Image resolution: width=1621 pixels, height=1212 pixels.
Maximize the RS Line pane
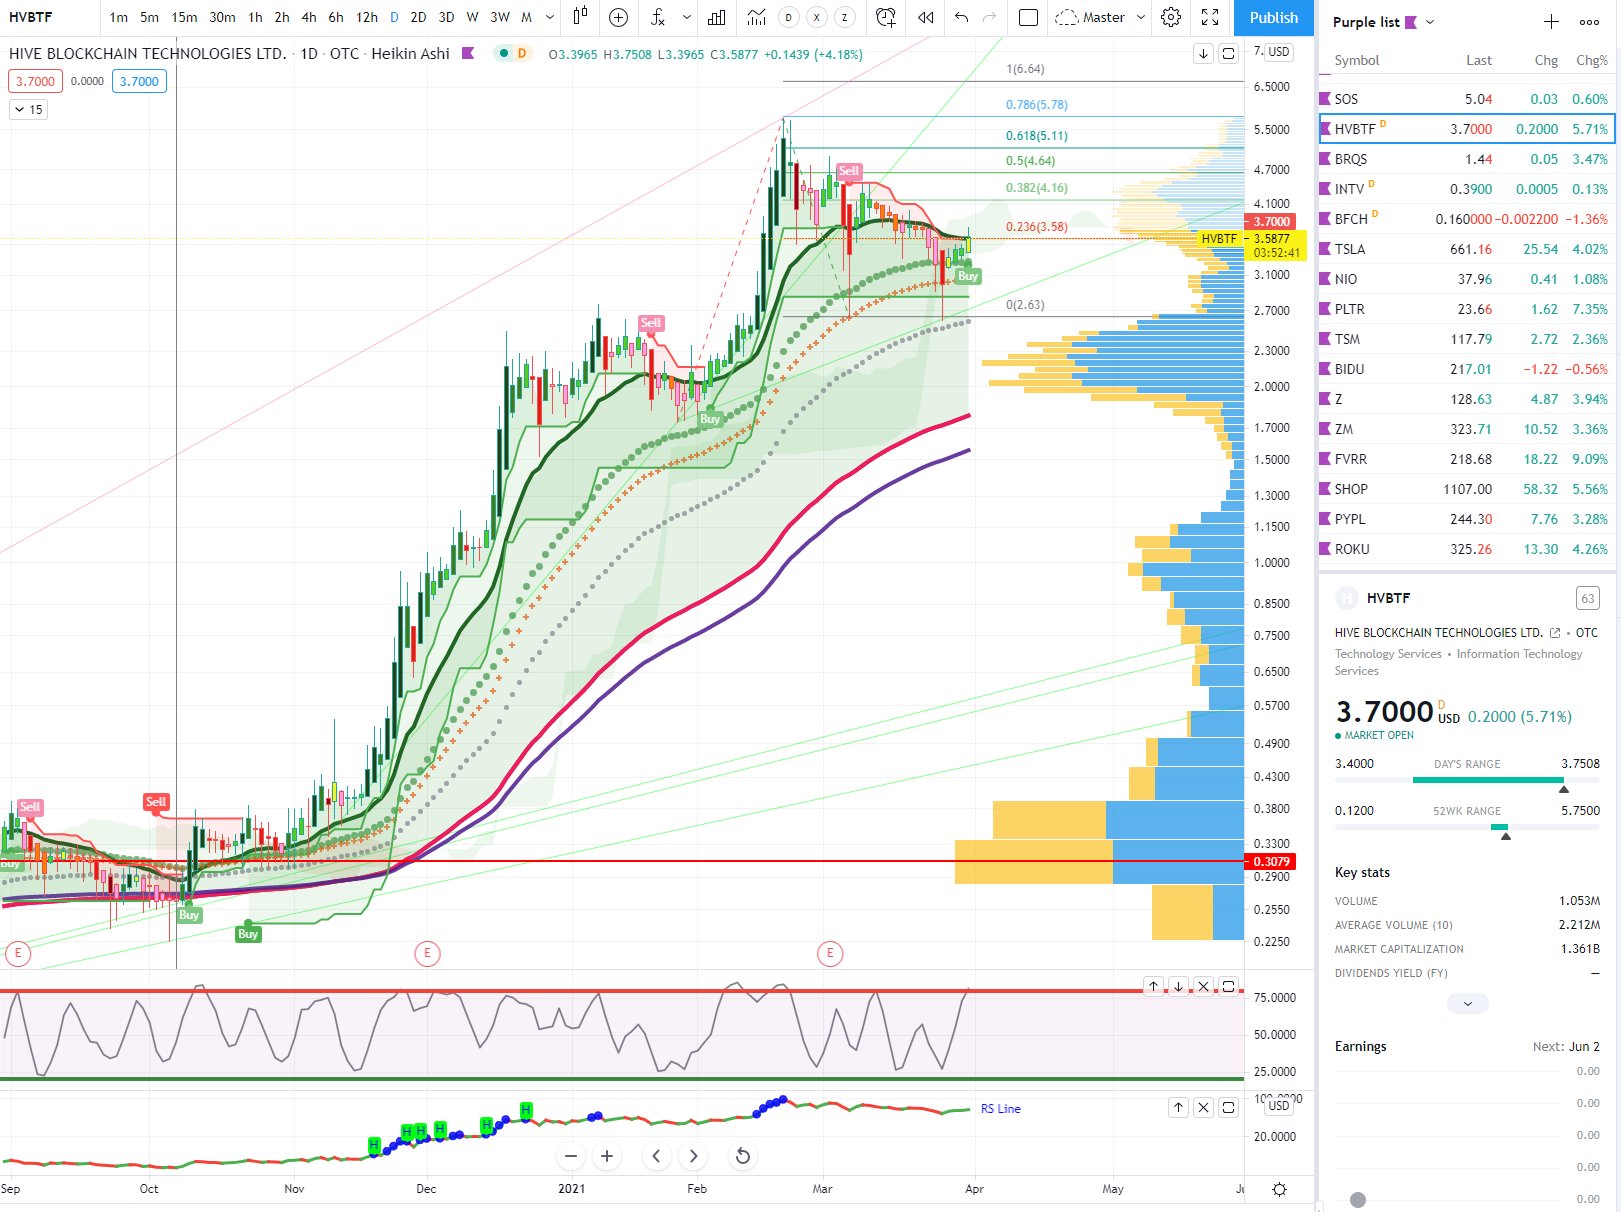(1229, 1107)
